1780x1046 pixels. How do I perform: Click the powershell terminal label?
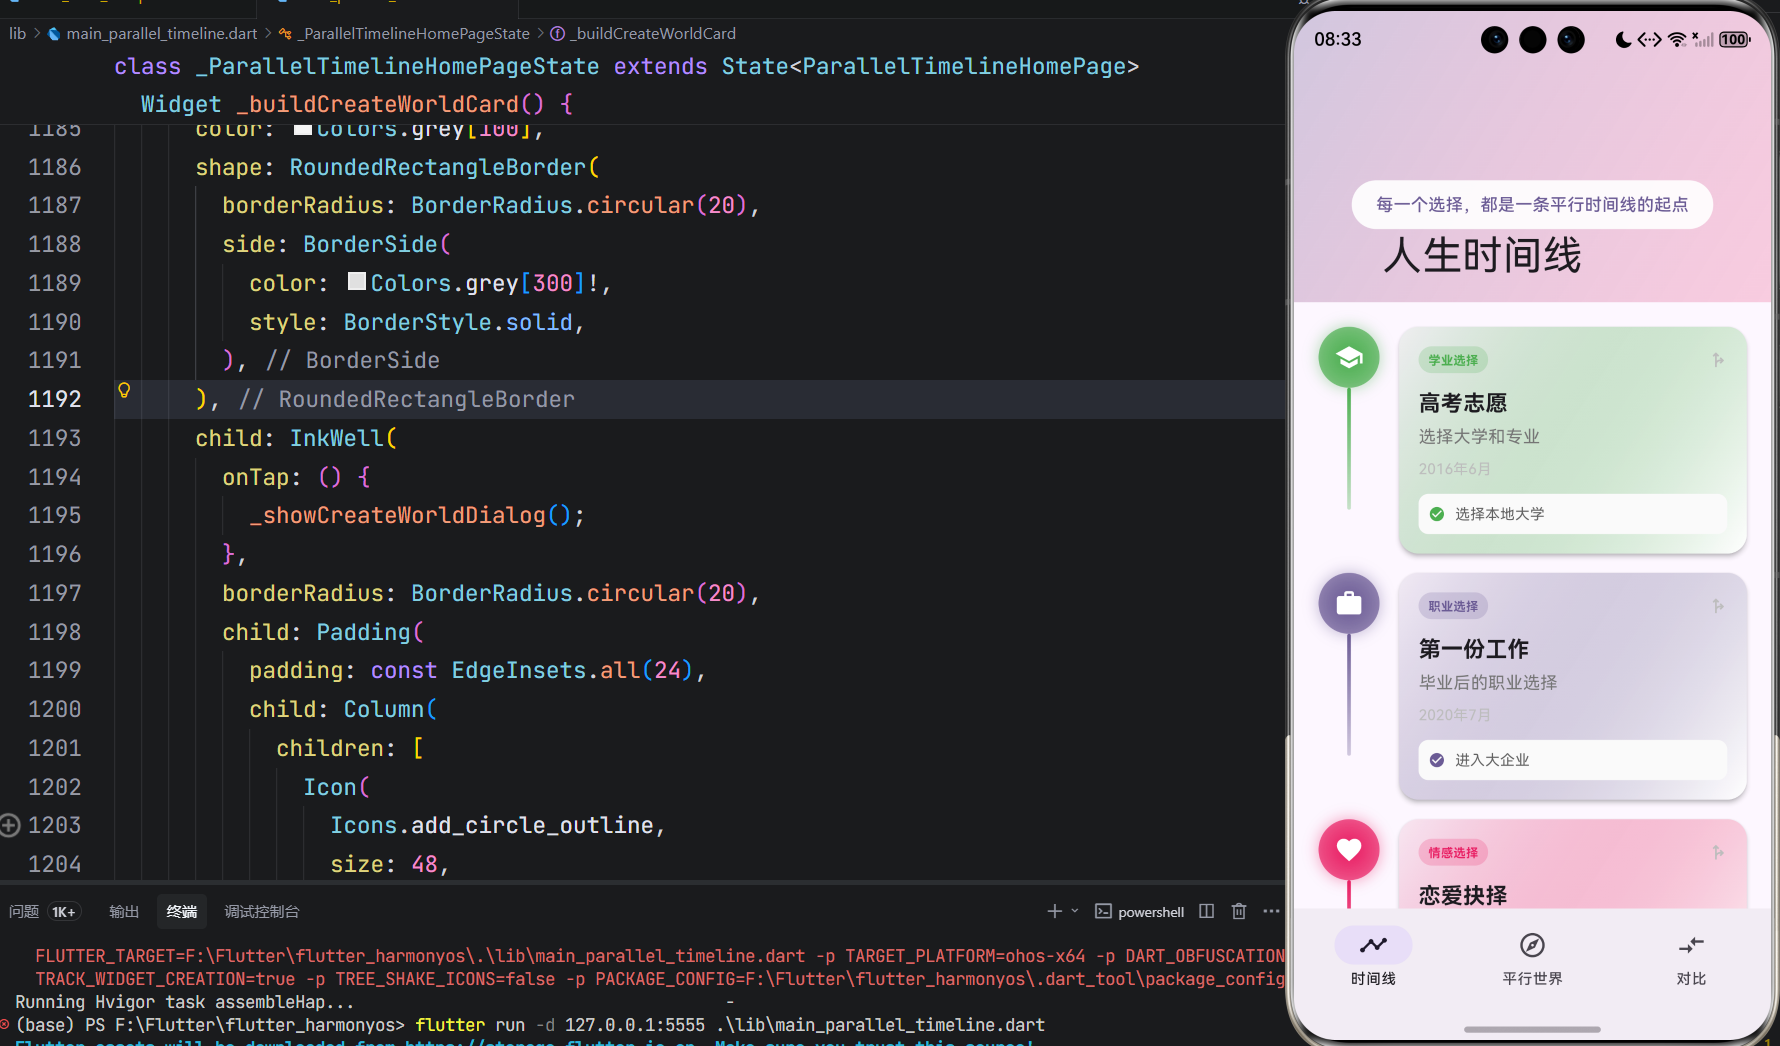[x=1151, y=912]
